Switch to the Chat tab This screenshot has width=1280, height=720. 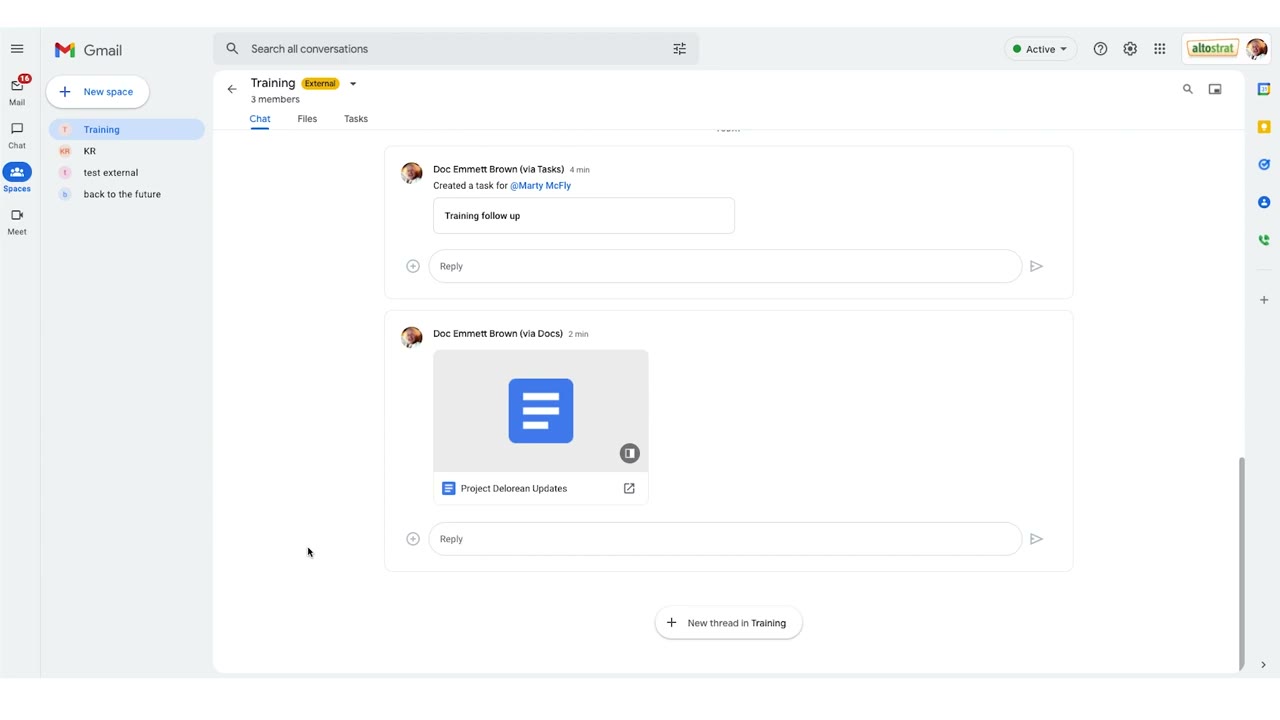(260, 119)
